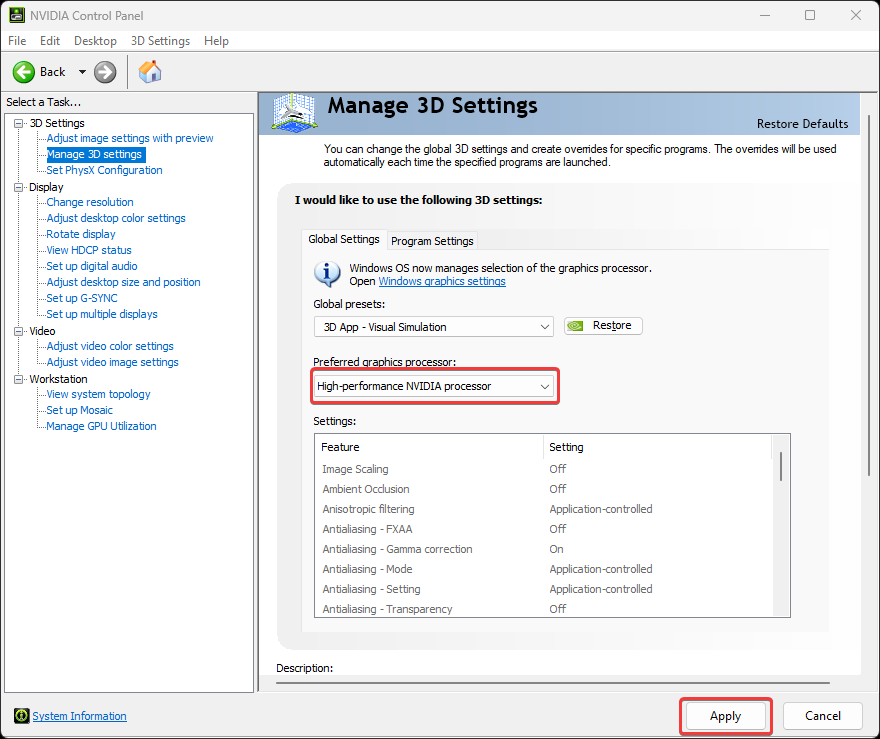Open Adjust desktop size and position
Screen dimensions: 880x739
(123, 282)
